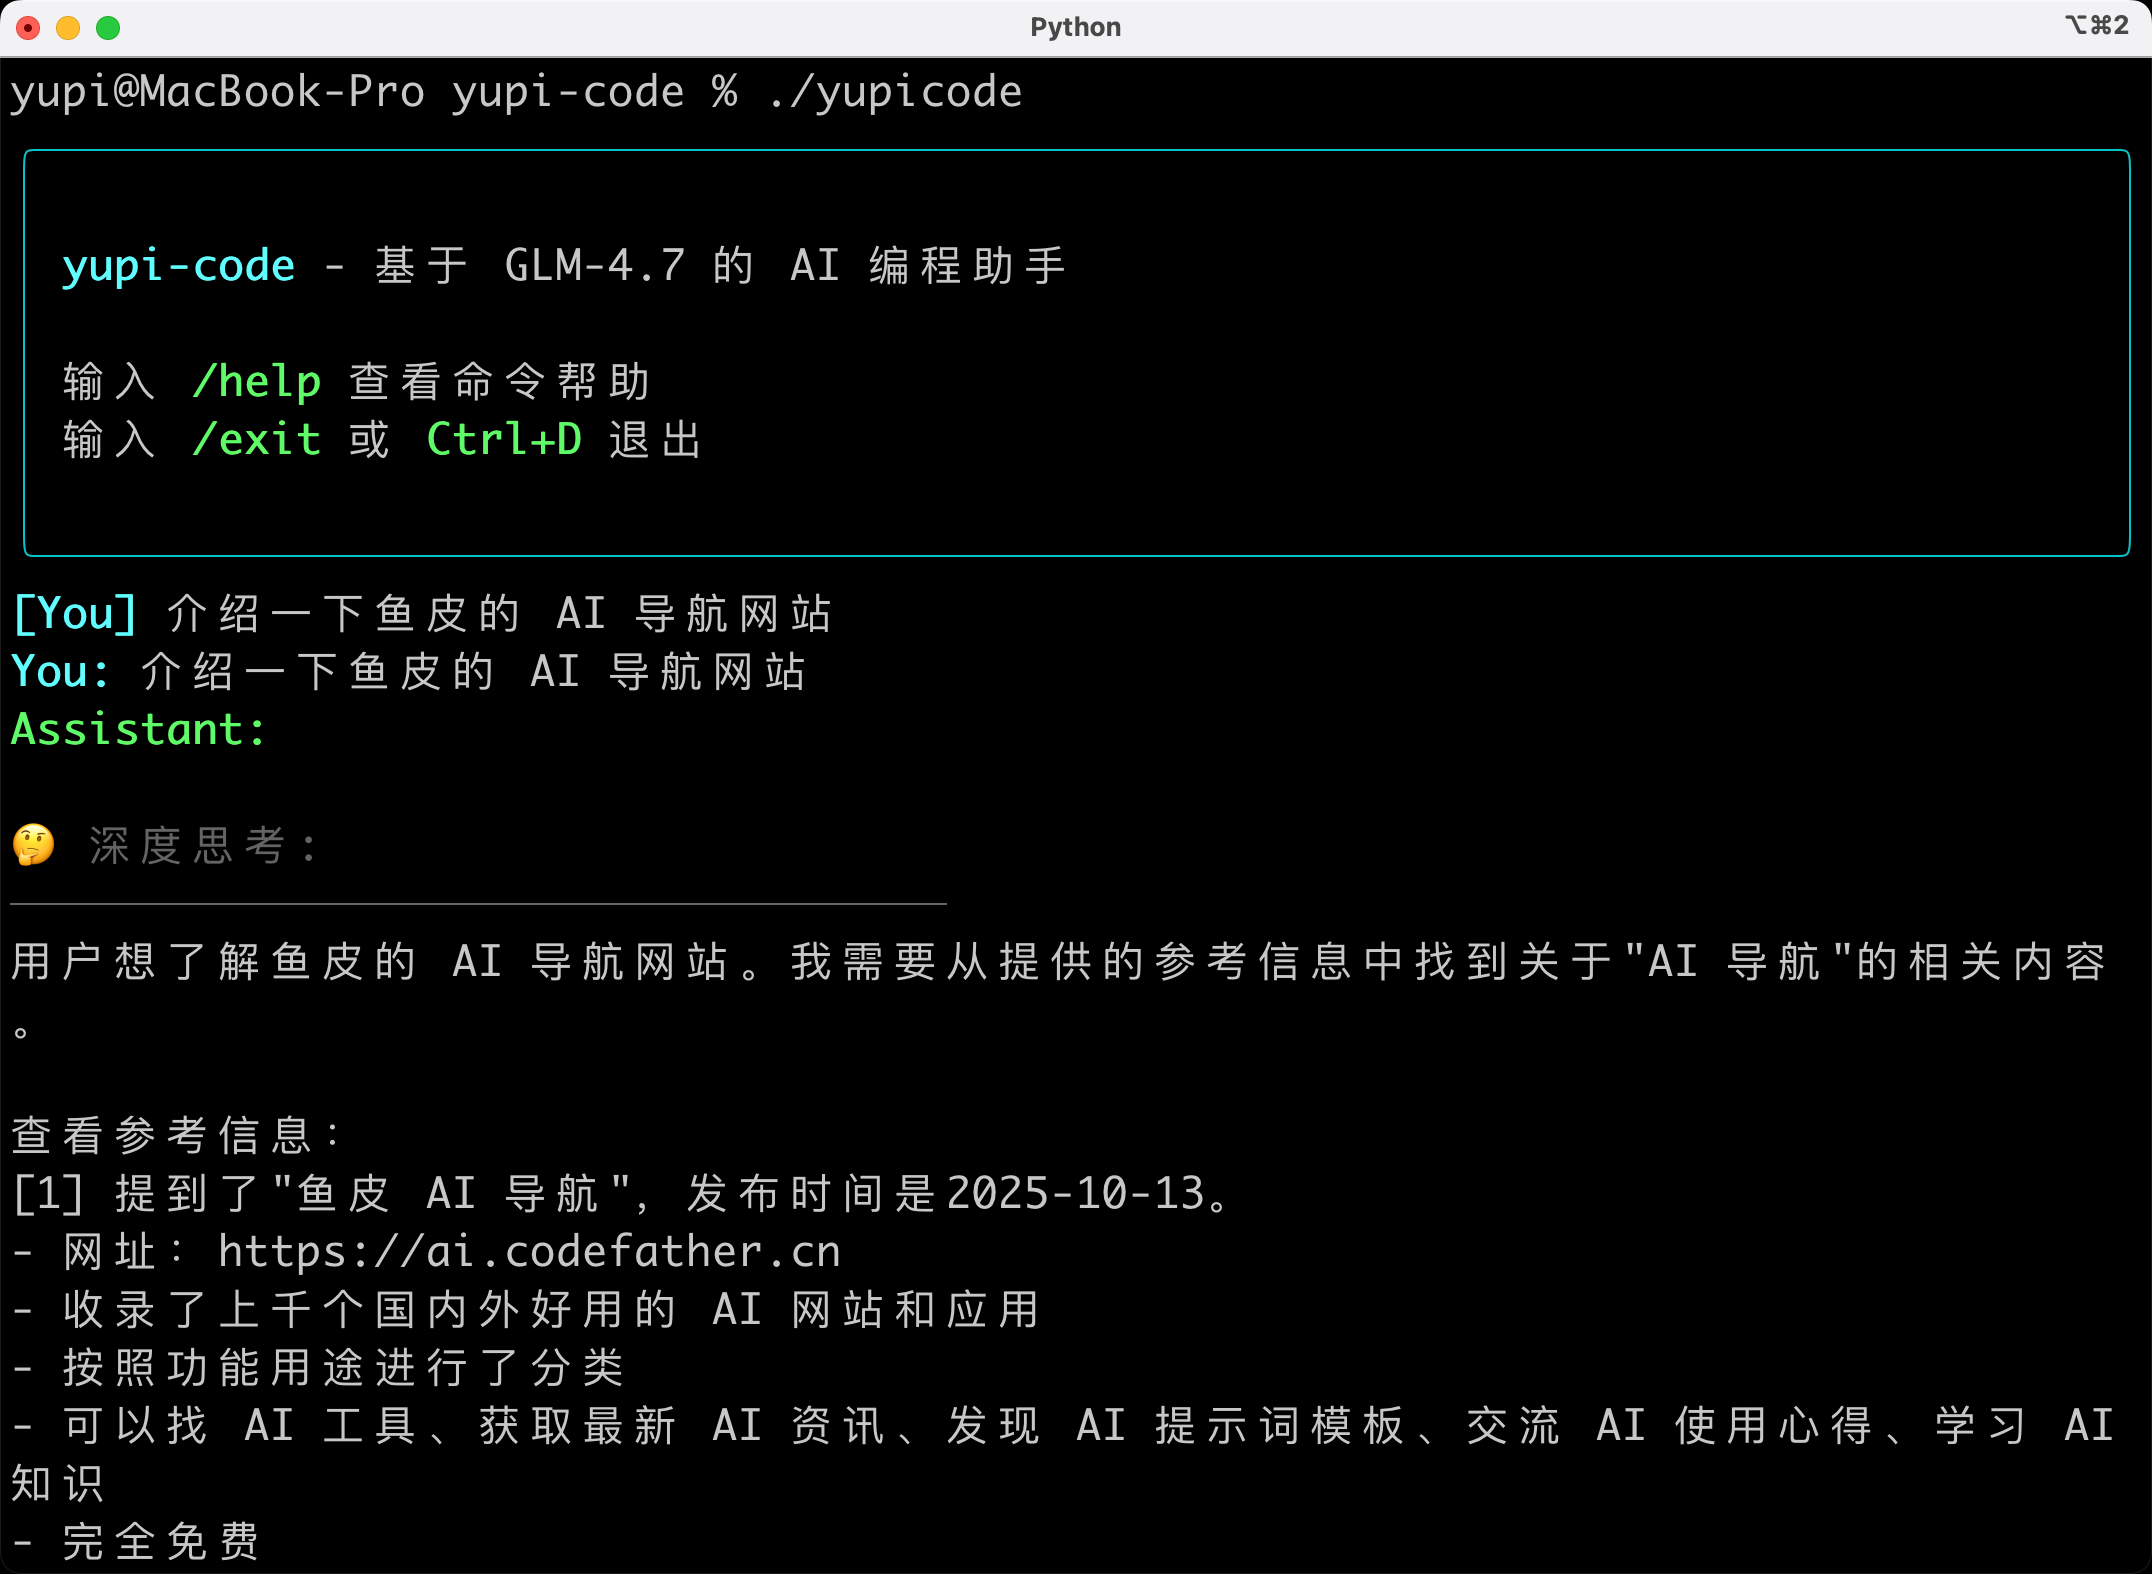Click the yellow minimize window button

[68, 28]
